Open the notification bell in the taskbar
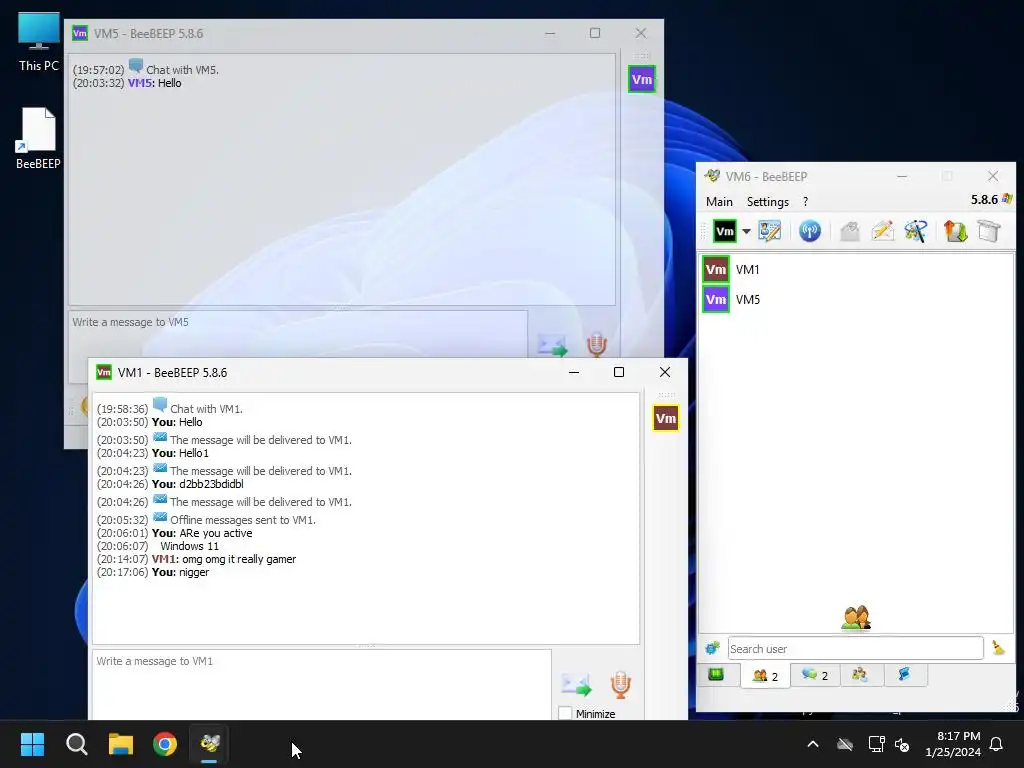Screen dimensions: 1024x768 pos(997,744)
